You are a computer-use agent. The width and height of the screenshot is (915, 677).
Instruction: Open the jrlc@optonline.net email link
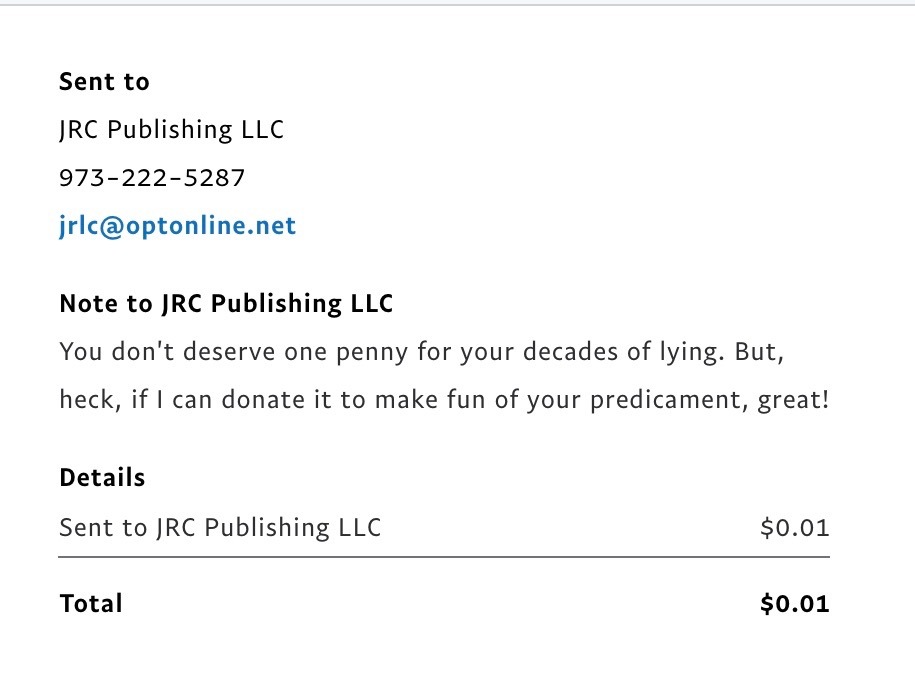point(177,226)
